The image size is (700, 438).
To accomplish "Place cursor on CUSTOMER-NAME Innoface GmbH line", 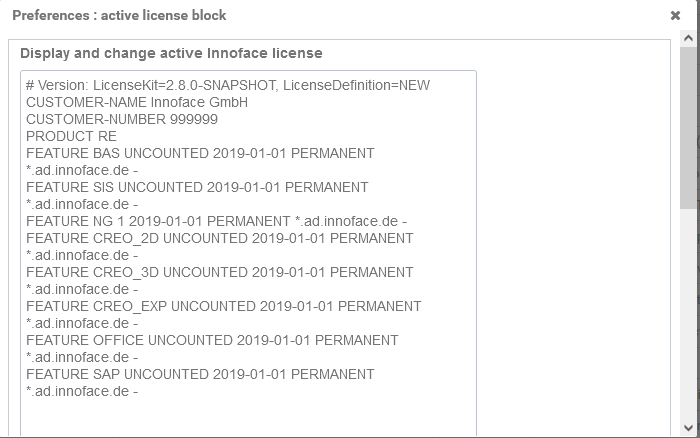I will [x=137, y=102].
